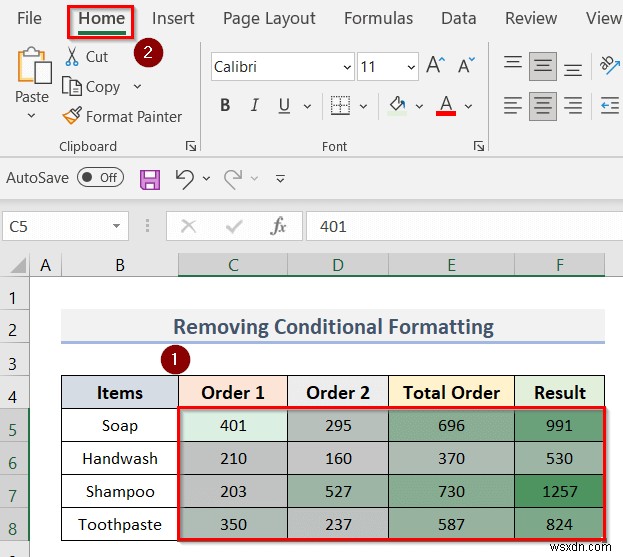
Task: Select the Total Order header cell
Action: [451, 392]
